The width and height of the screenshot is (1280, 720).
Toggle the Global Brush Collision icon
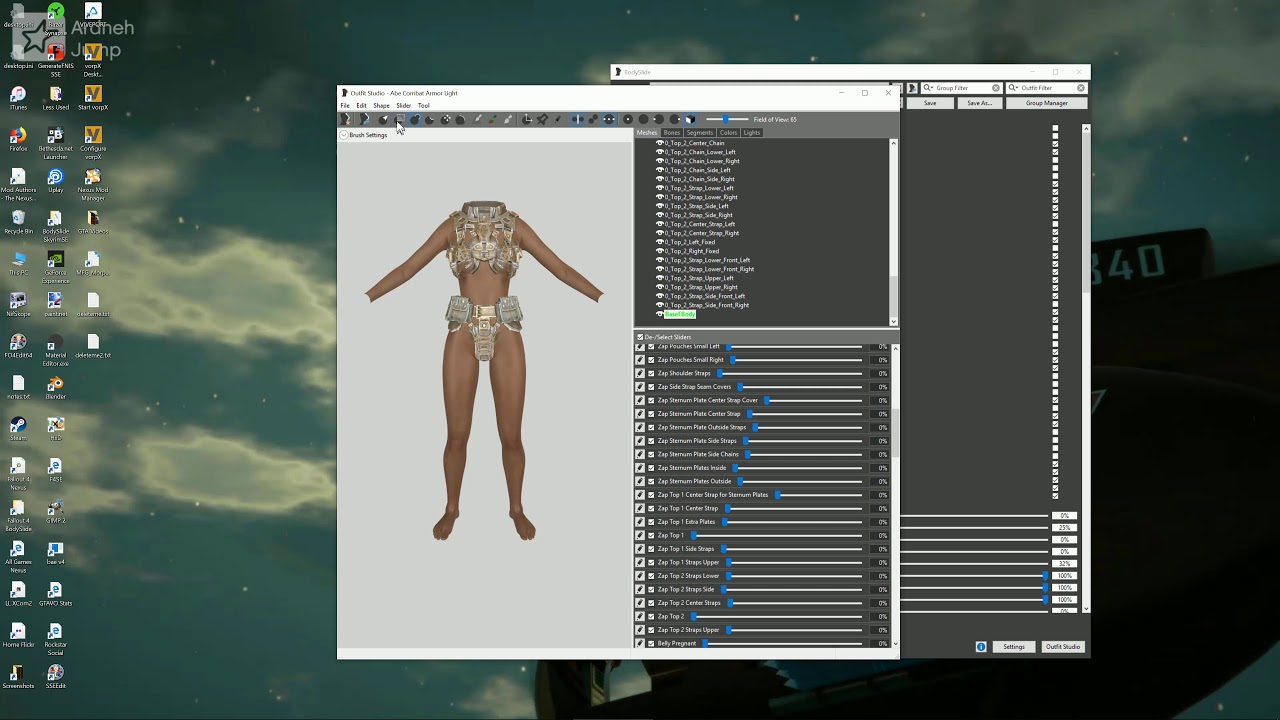[609, 119]
